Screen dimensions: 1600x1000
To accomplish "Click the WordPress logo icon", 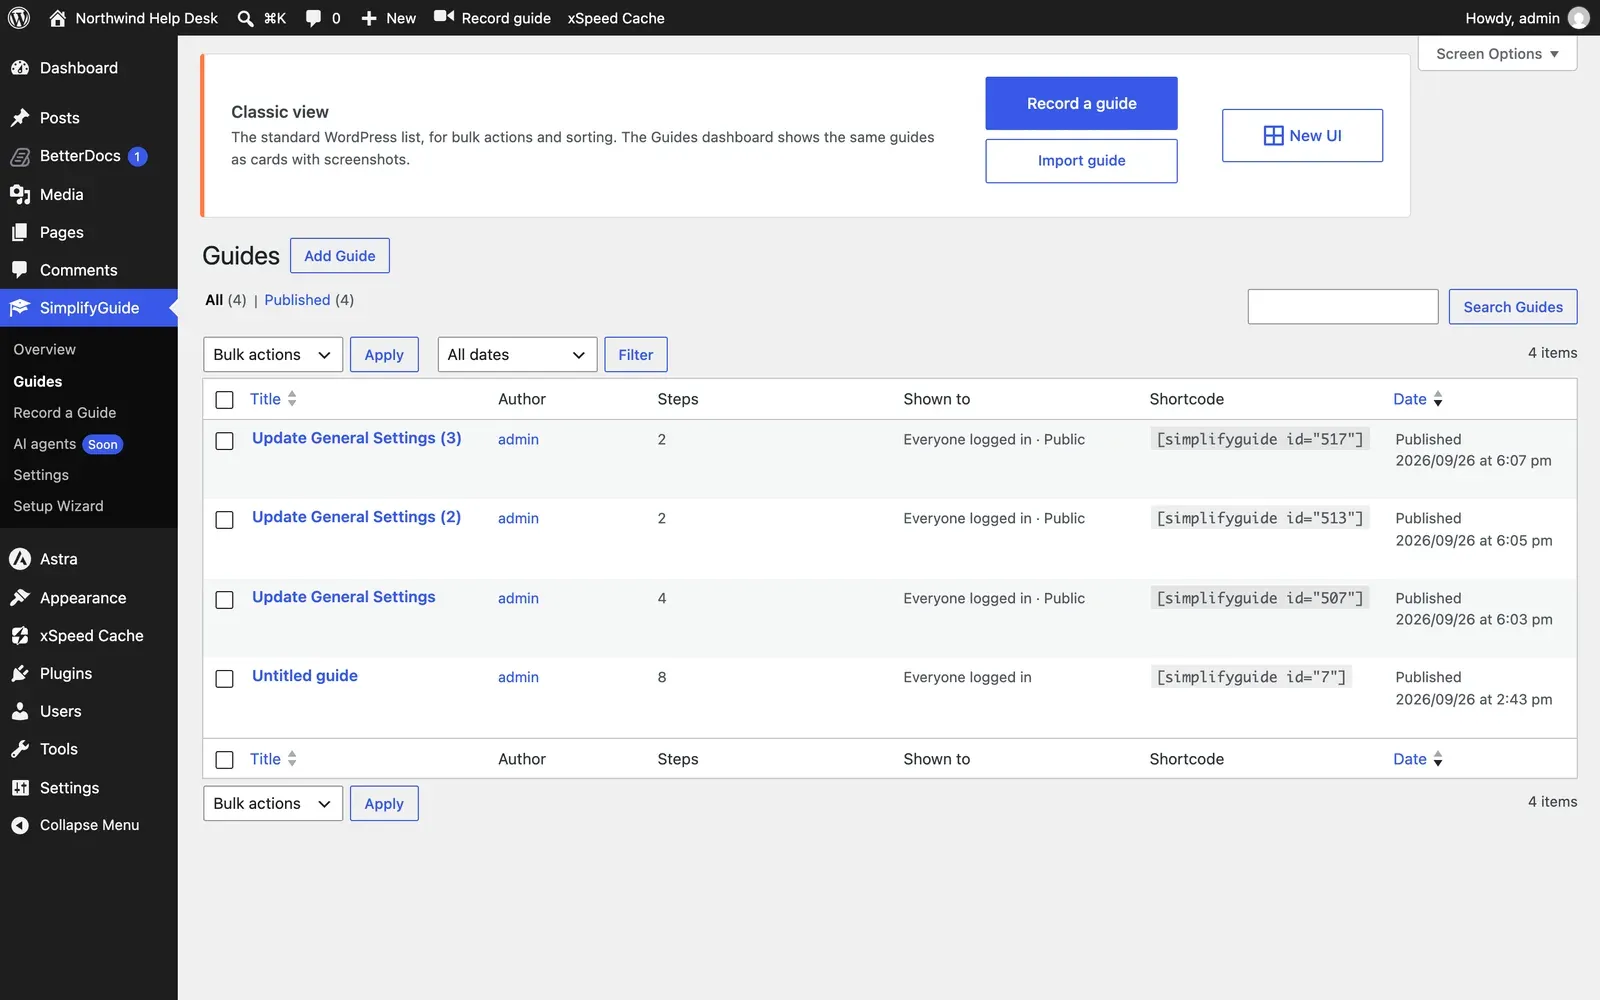I will click(x=19, y=18).
